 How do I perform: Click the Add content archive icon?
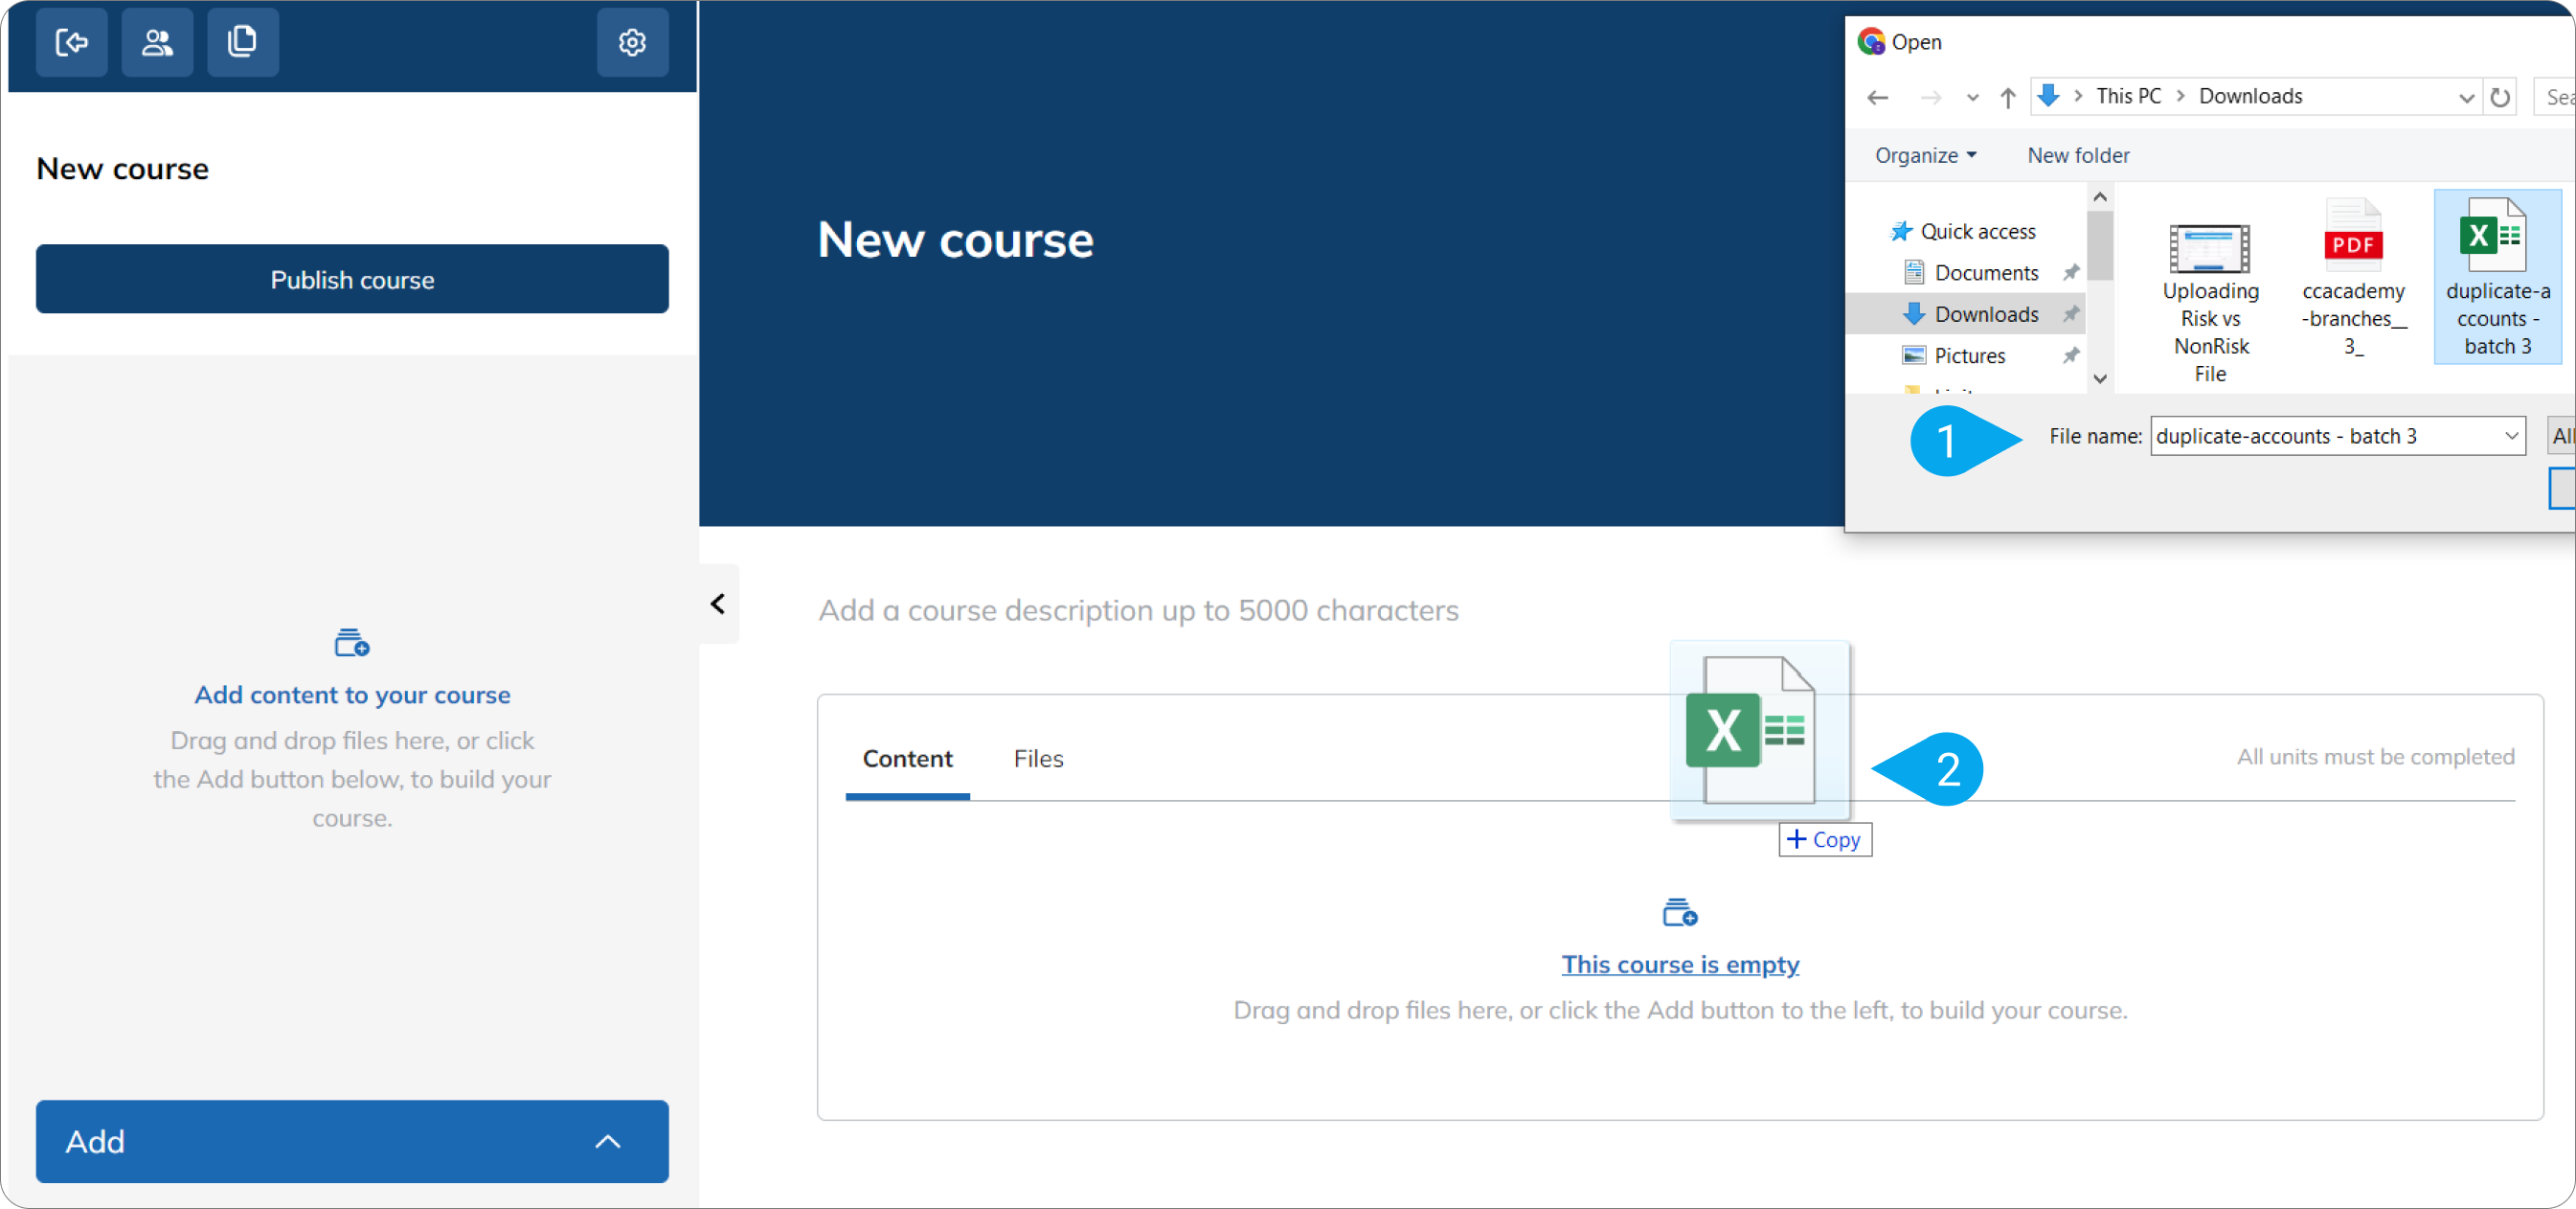351,642
